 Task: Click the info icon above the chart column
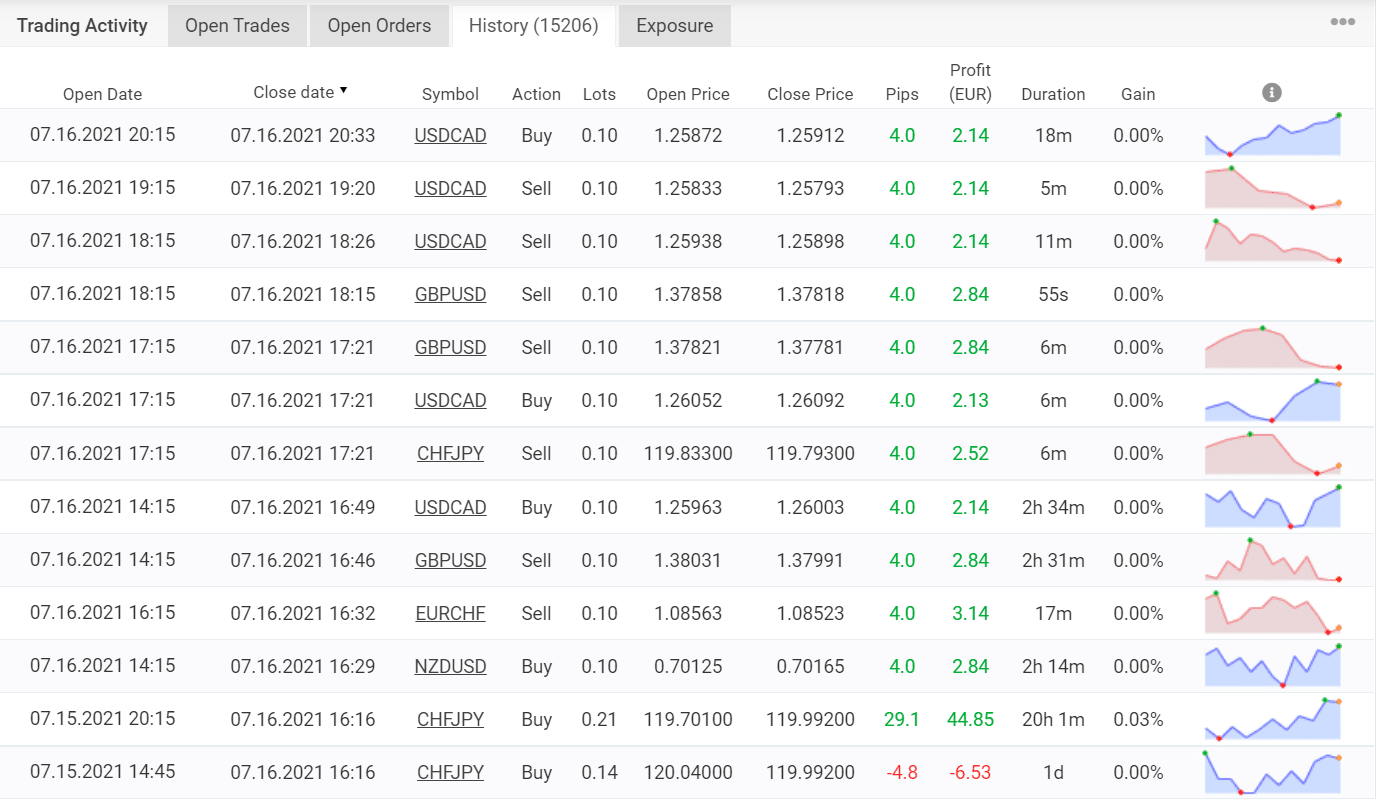coord(1271,92)
